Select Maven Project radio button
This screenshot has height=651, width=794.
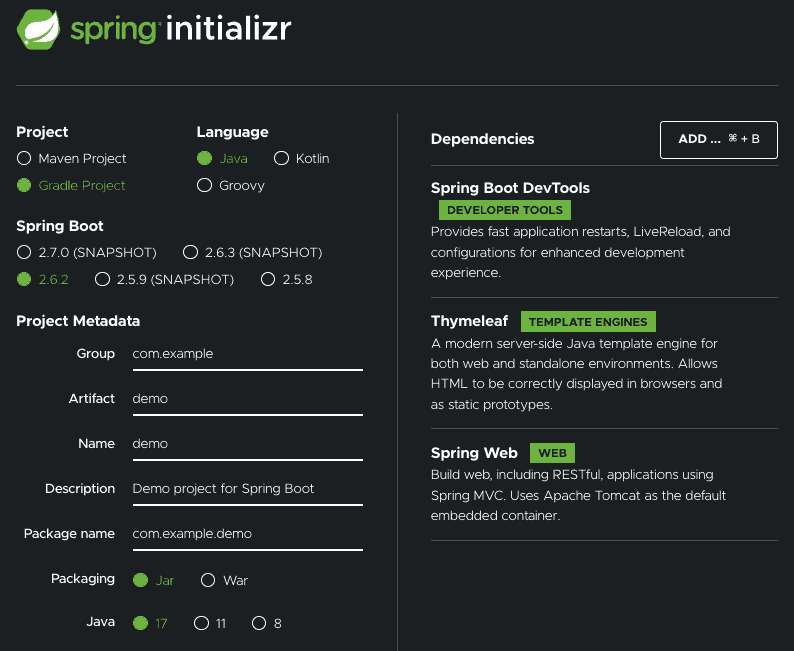coord(24,158)
